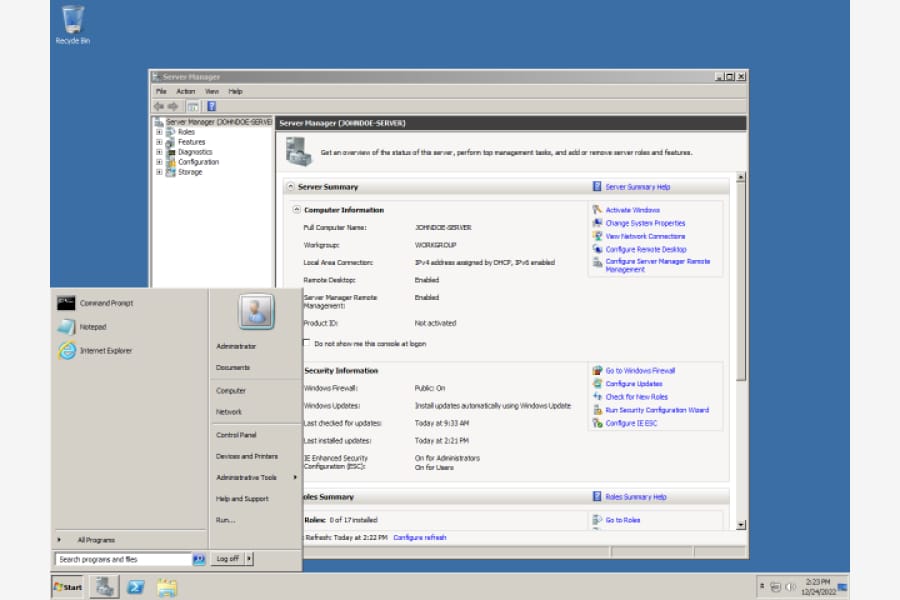Expand the Storage node in the tree
Screen dimensions: 900x600
coord(159,172)
